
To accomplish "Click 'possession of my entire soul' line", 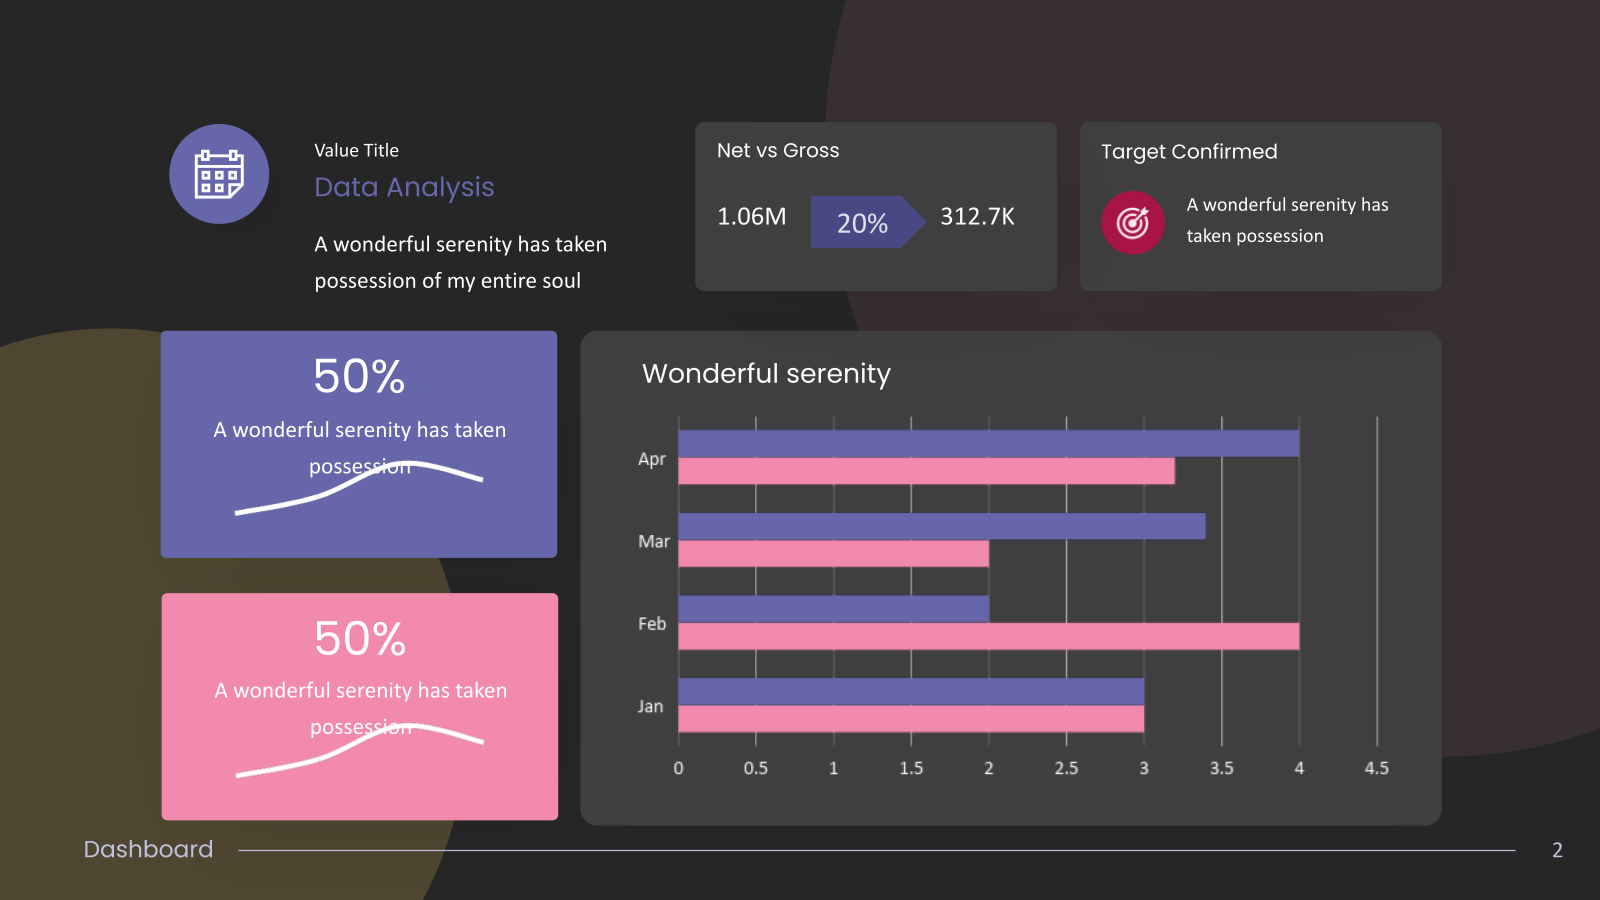I will point(447,281).
